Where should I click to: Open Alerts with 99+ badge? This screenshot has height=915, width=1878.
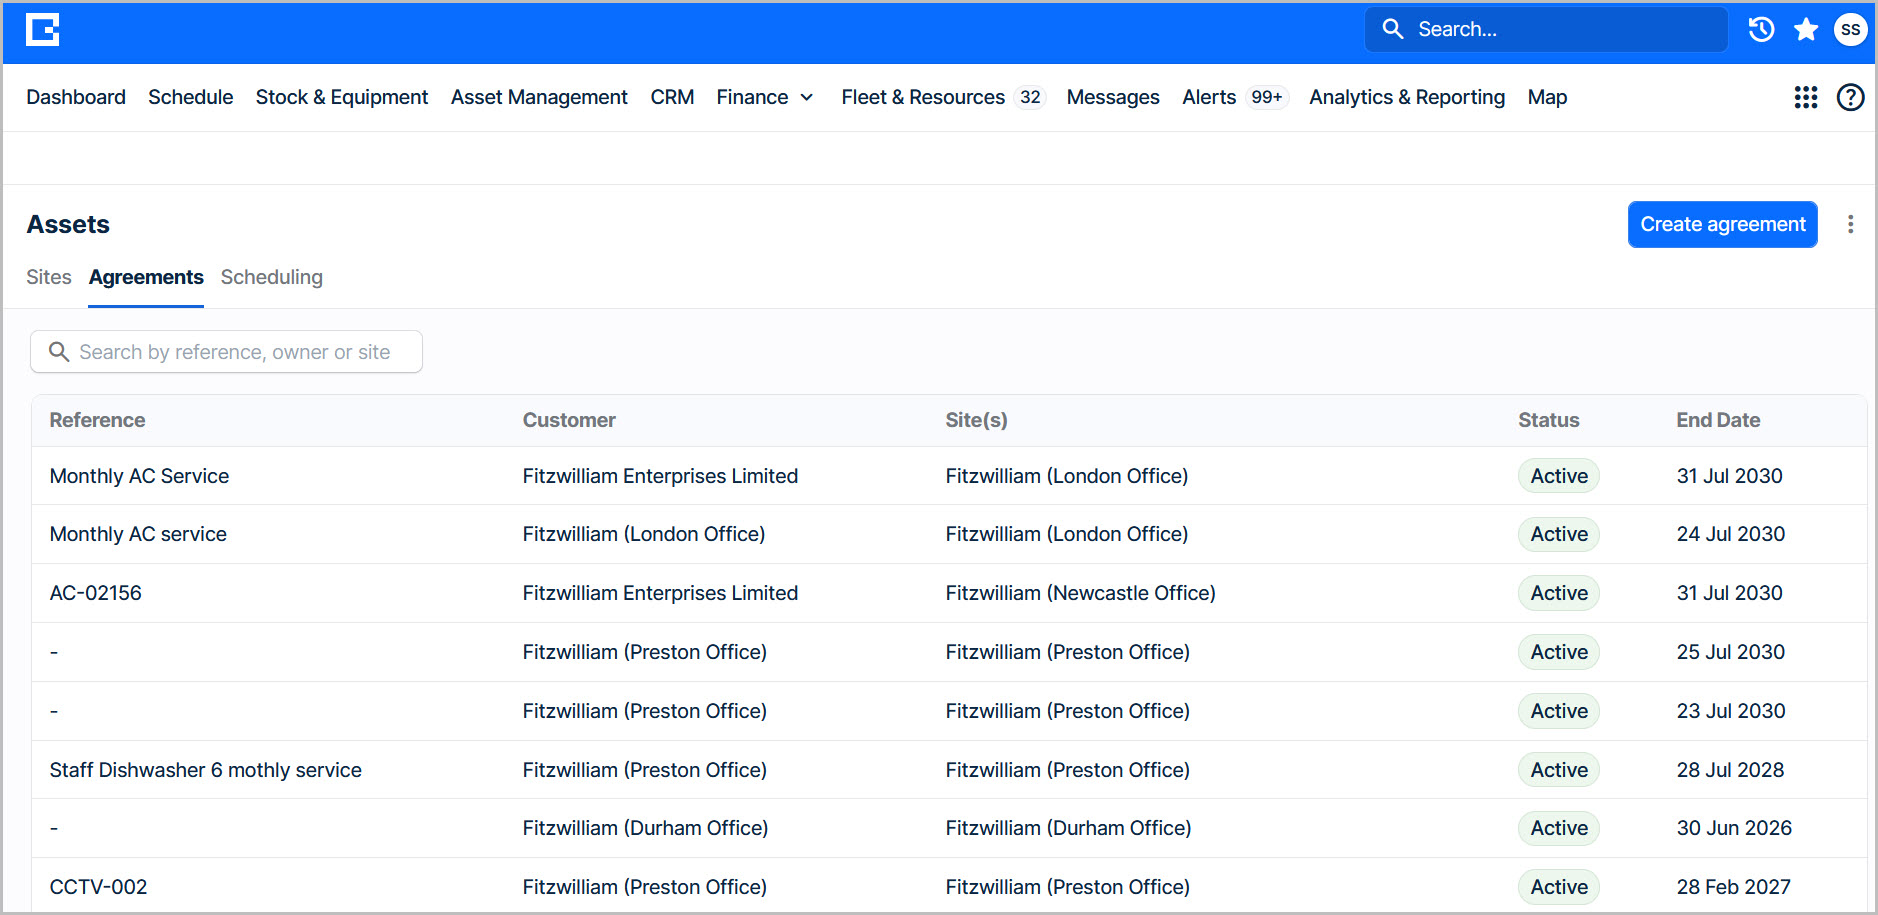tap(1235, 97)
